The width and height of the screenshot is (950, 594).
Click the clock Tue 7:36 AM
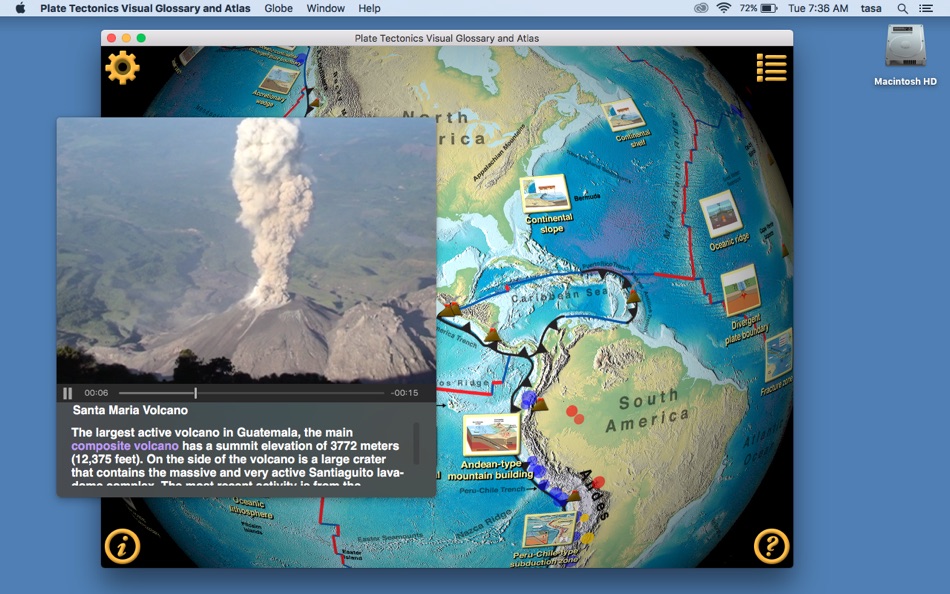click(x=818, y=8)
